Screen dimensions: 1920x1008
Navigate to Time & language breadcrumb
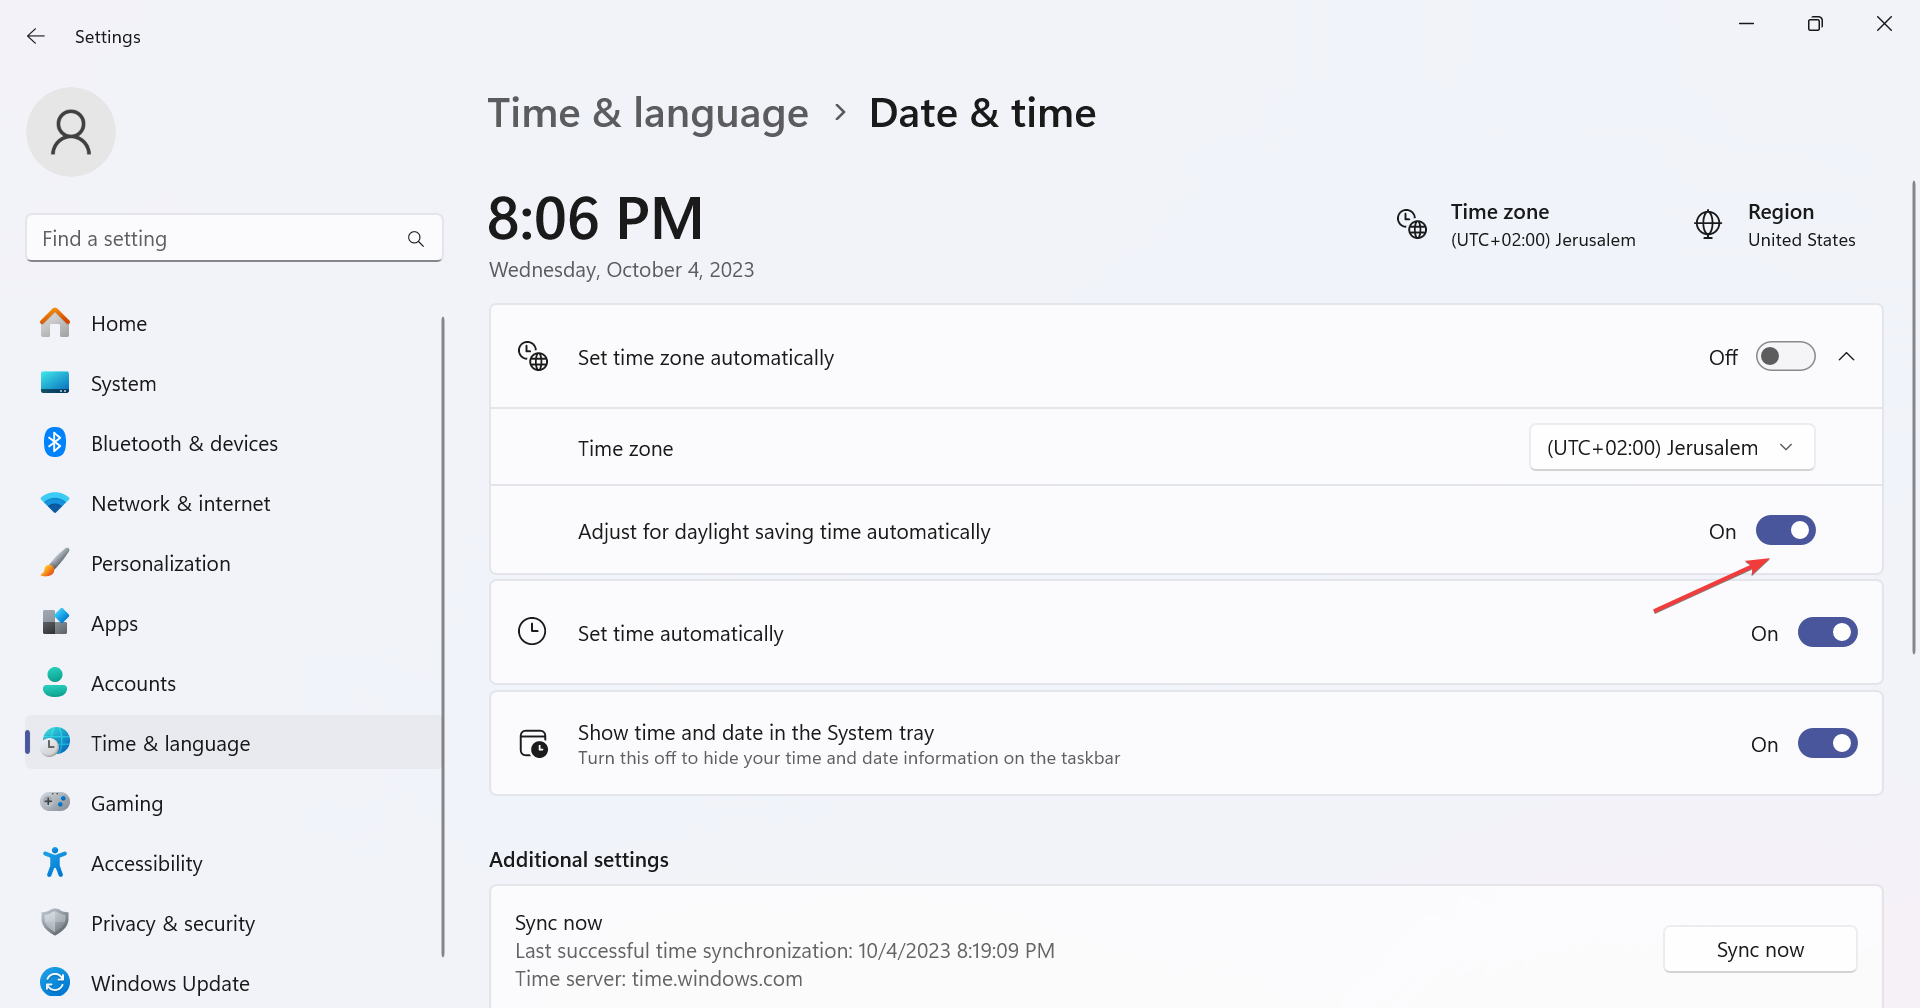click(648, 113)
